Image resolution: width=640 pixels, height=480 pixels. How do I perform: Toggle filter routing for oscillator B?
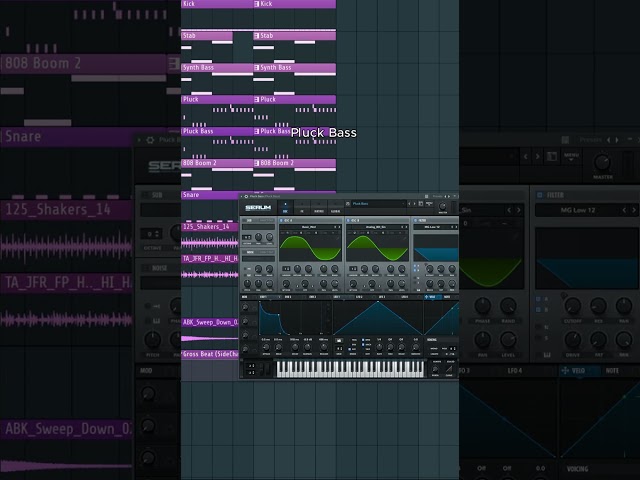[x=415, y=270]
